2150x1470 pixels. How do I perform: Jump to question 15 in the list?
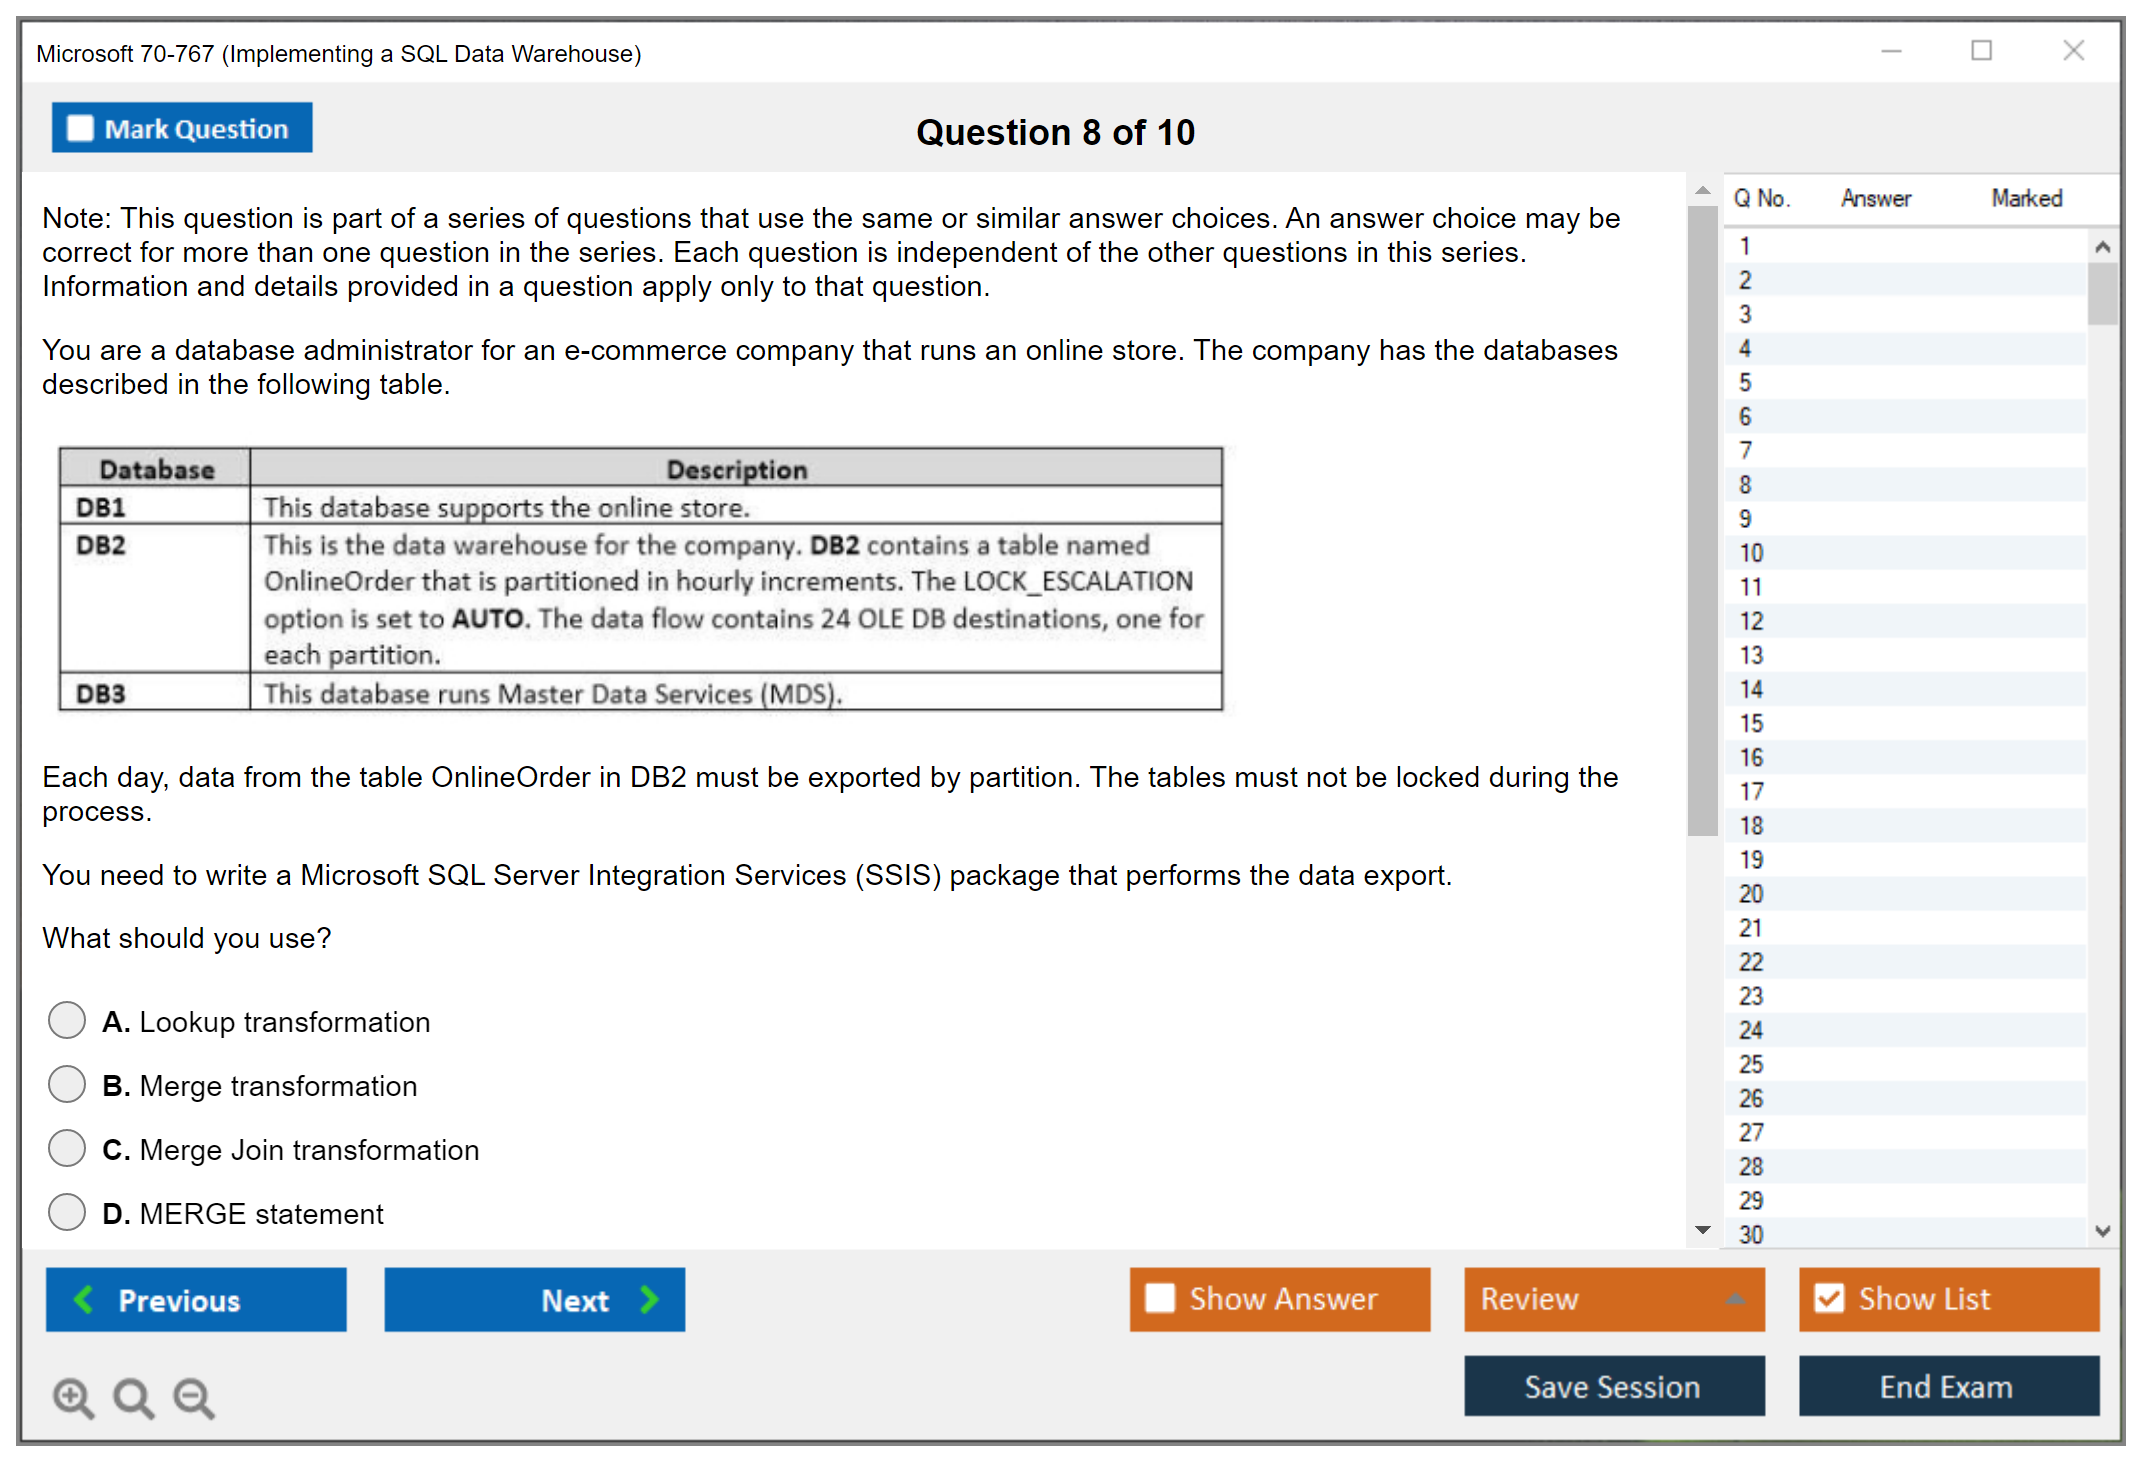click(1751, 723)
